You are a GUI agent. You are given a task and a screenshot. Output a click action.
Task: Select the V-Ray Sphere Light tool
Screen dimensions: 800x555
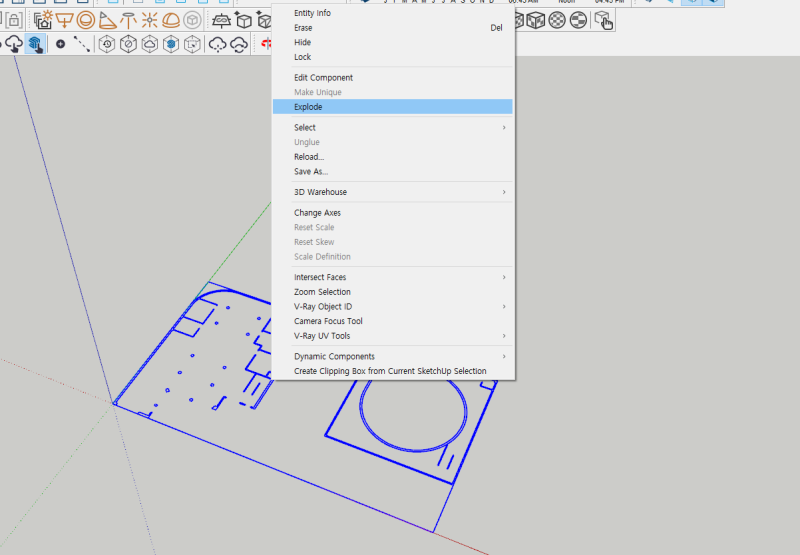pyautogui.click(x=86, y=20)
